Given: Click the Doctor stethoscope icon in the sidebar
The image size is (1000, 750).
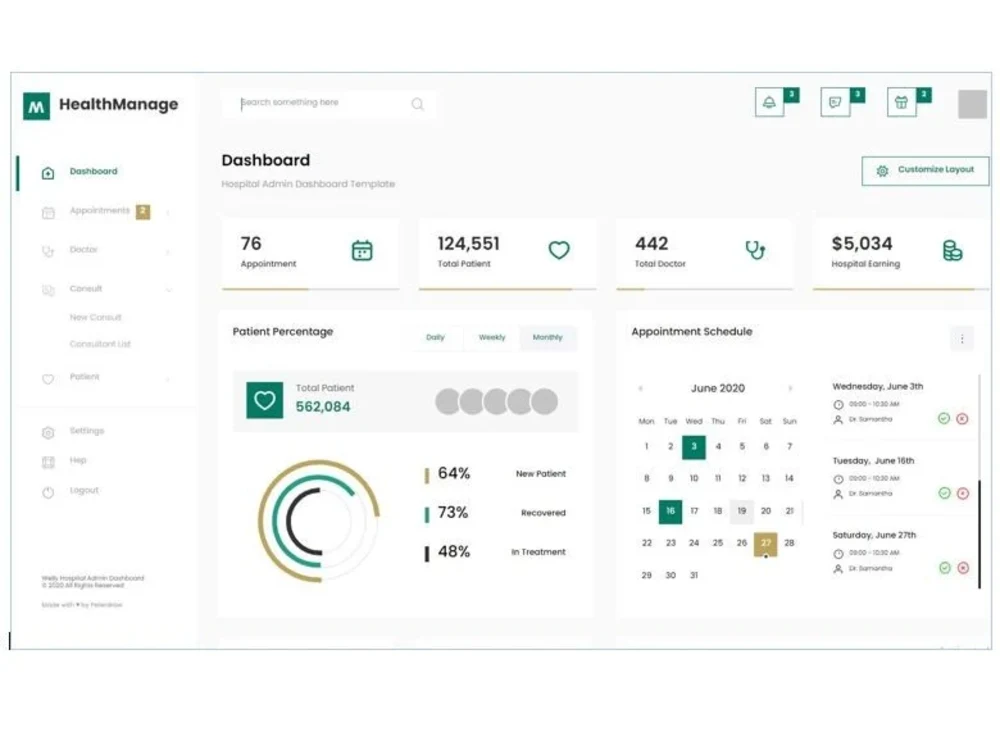Looking at the screenshot, I should 48,249.
